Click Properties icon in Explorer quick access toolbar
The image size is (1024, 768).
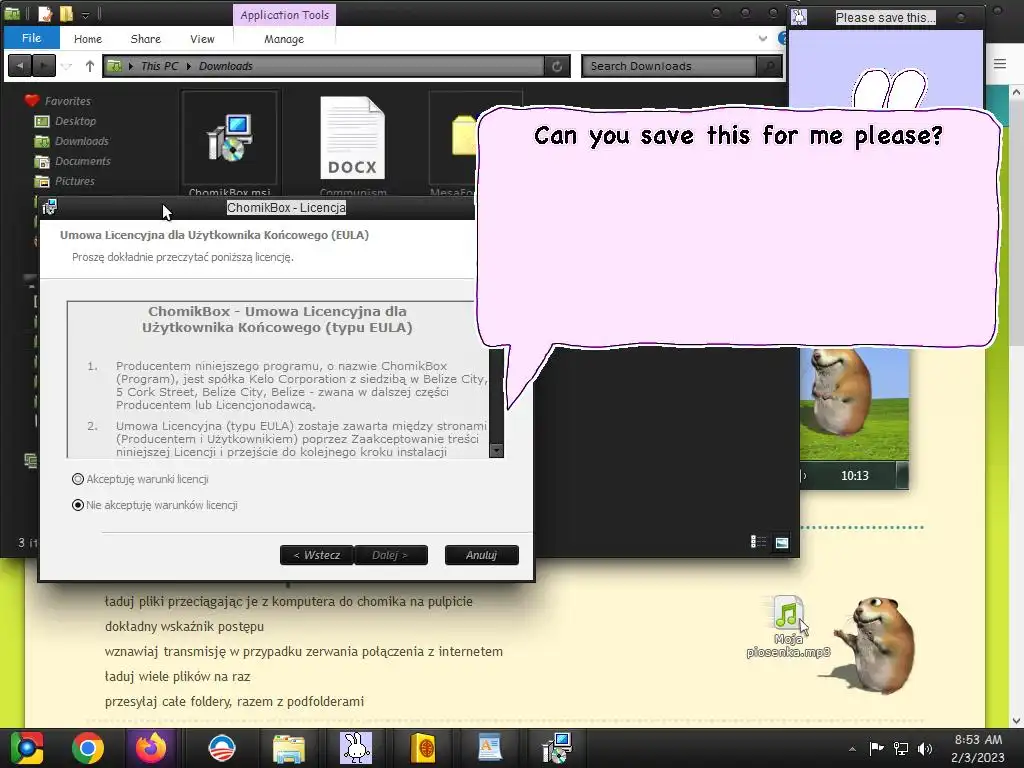pos(44,13)
